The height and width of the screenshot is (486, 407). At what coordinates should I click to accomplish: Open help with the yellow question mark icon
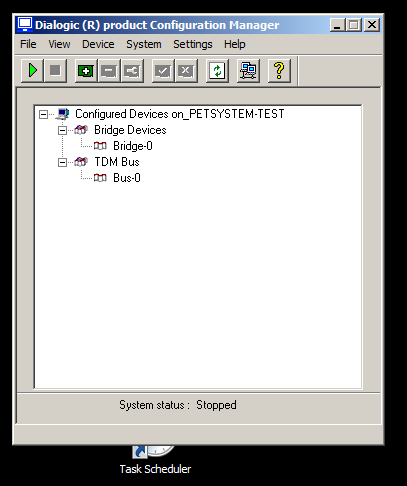[279, 71]
